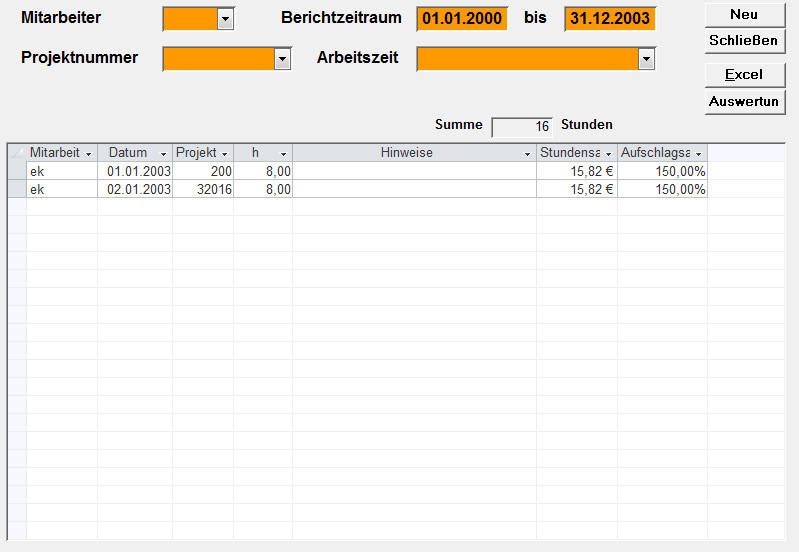
Task: Open the Mitarbeit column filter arrow
Action: 89,153
